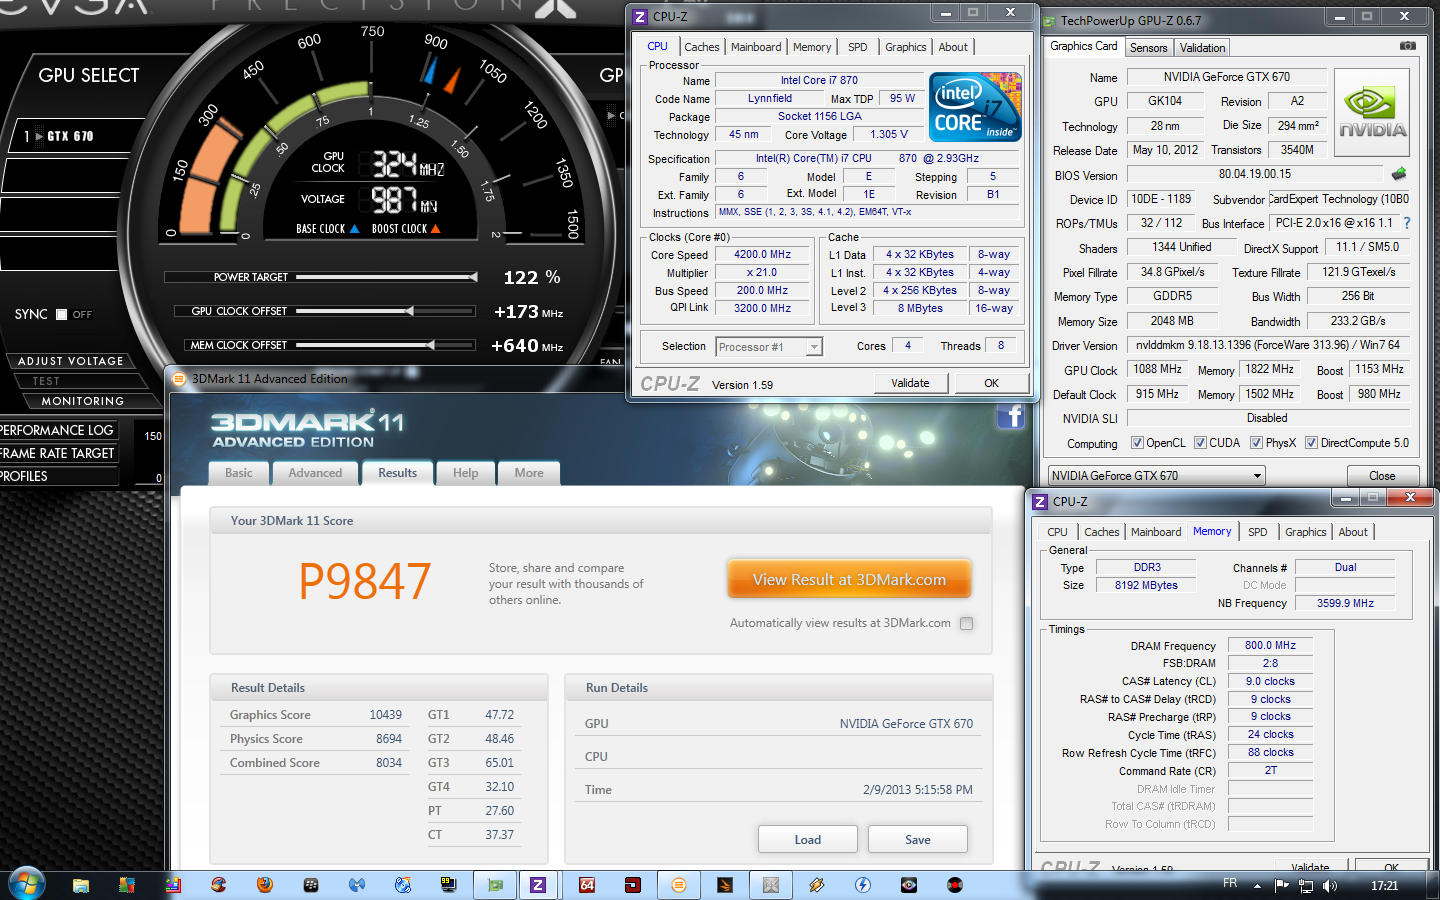The height and width of the screenshot is (900, 1440).
Task: Open Frame Rate Target in Precision X
Action: click(x=58, y=453)
